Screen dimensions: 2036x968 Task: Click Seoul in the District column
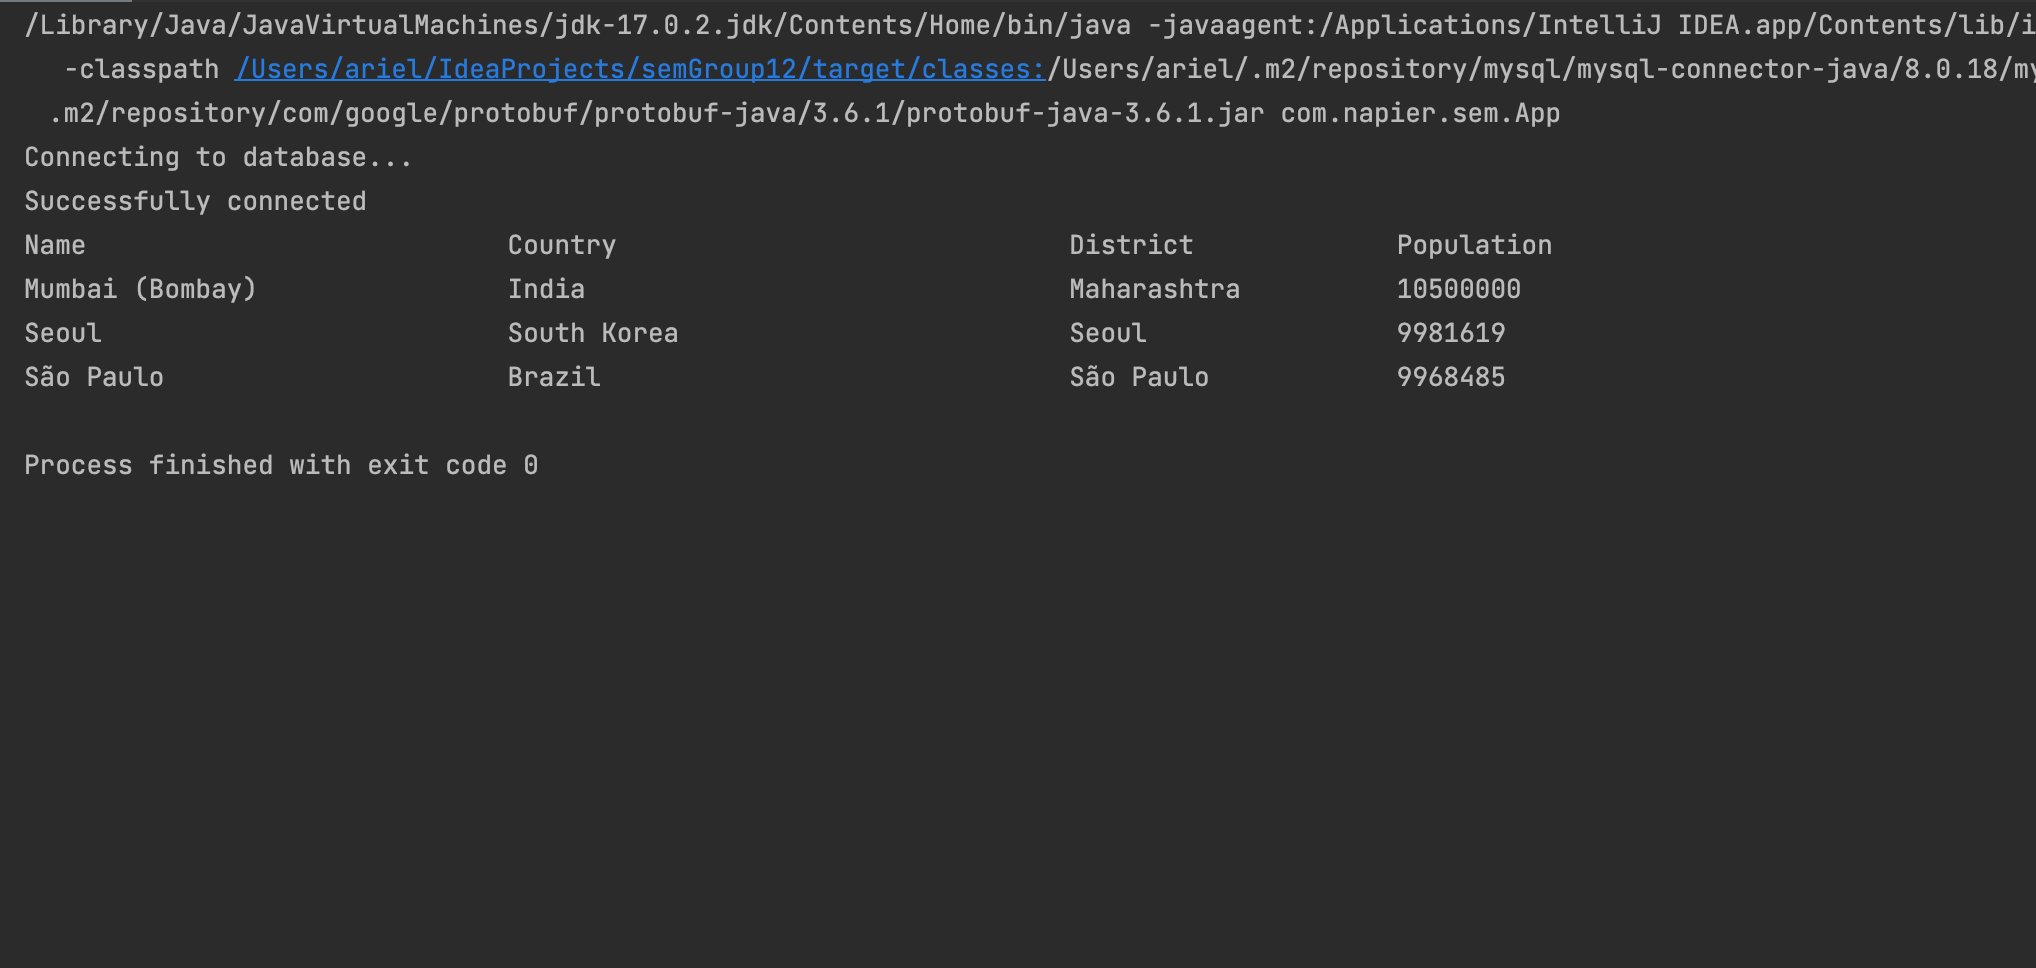[x=1108, y=333]
